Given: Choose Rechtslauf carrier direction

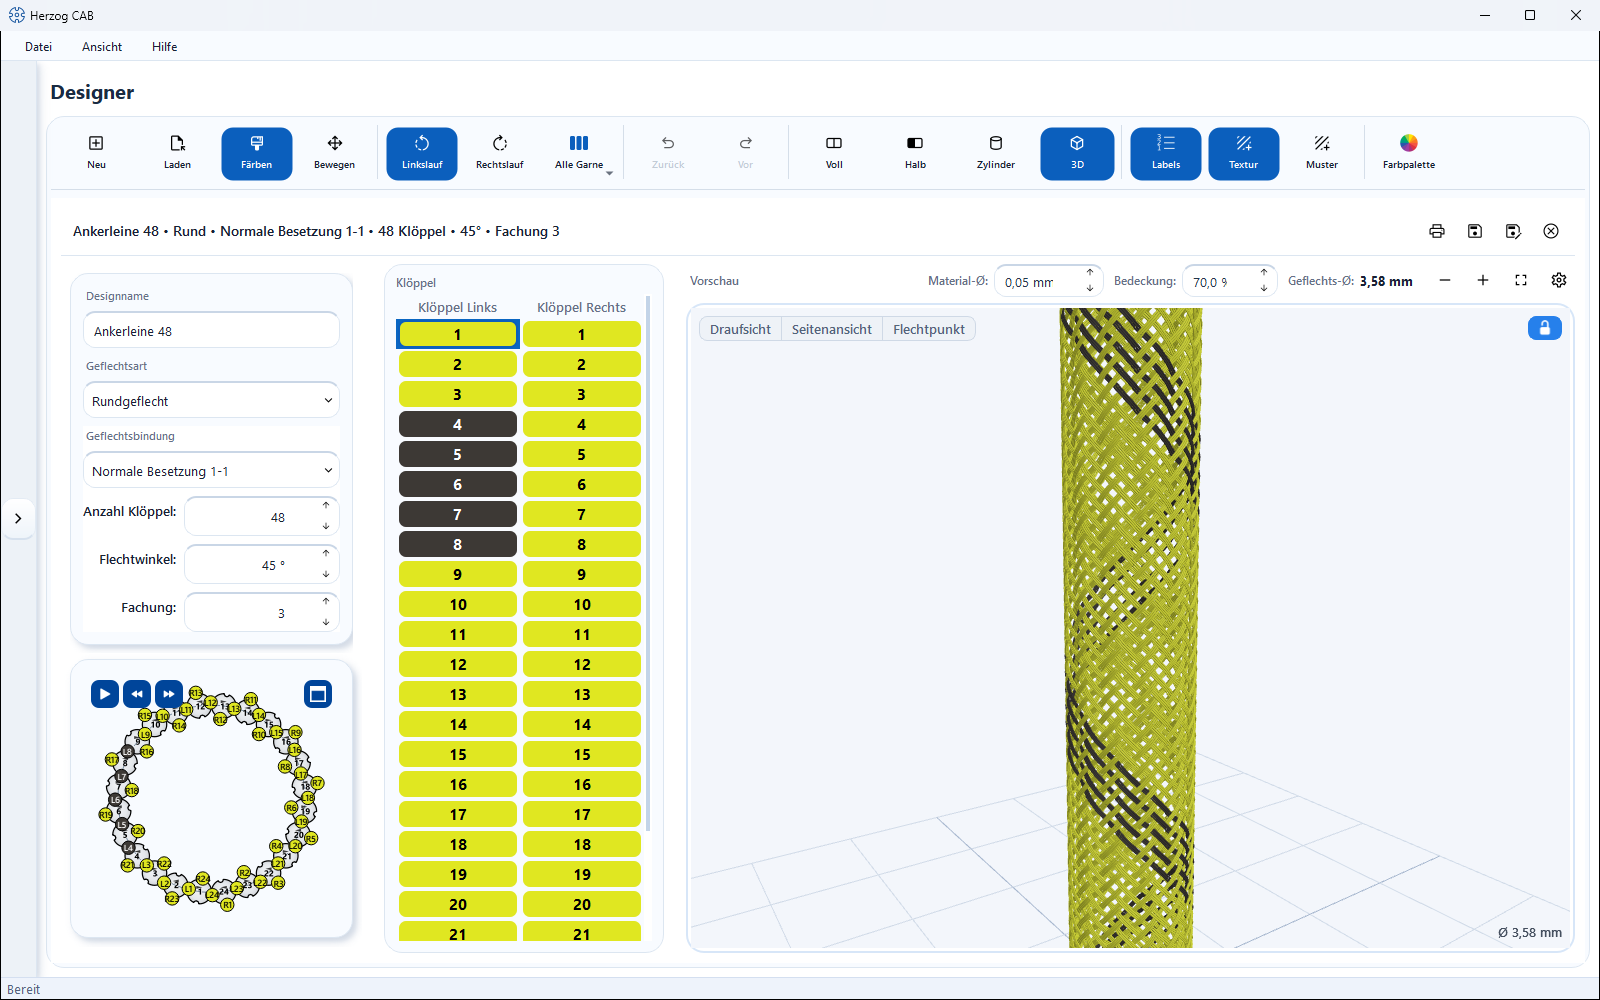Looking at the screenshot, I should [499, 153].
